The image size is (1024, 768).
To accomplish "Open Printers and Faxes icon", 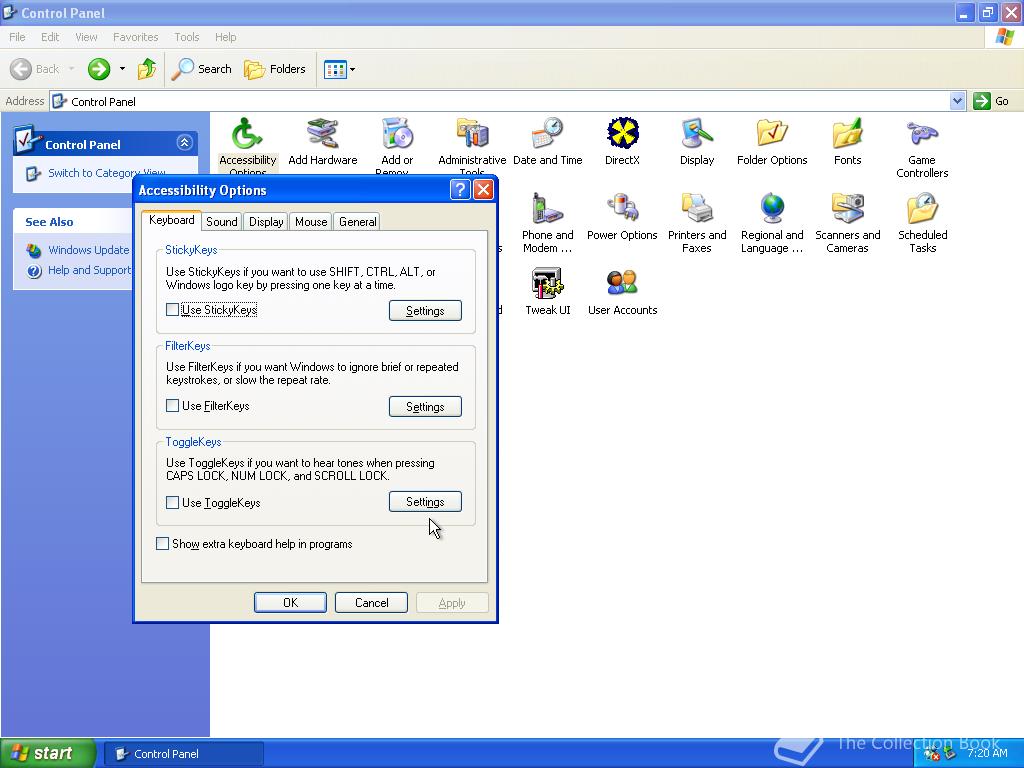I will (x=697, y=223).
